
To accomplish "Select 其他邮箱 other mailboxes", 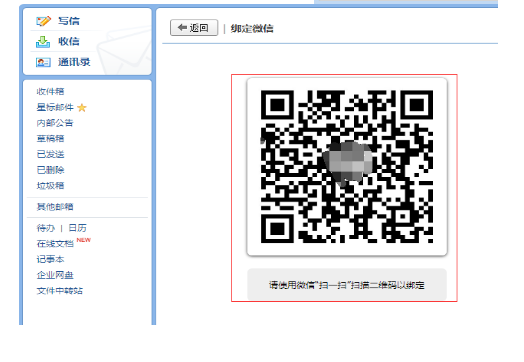I will (55, 207).
